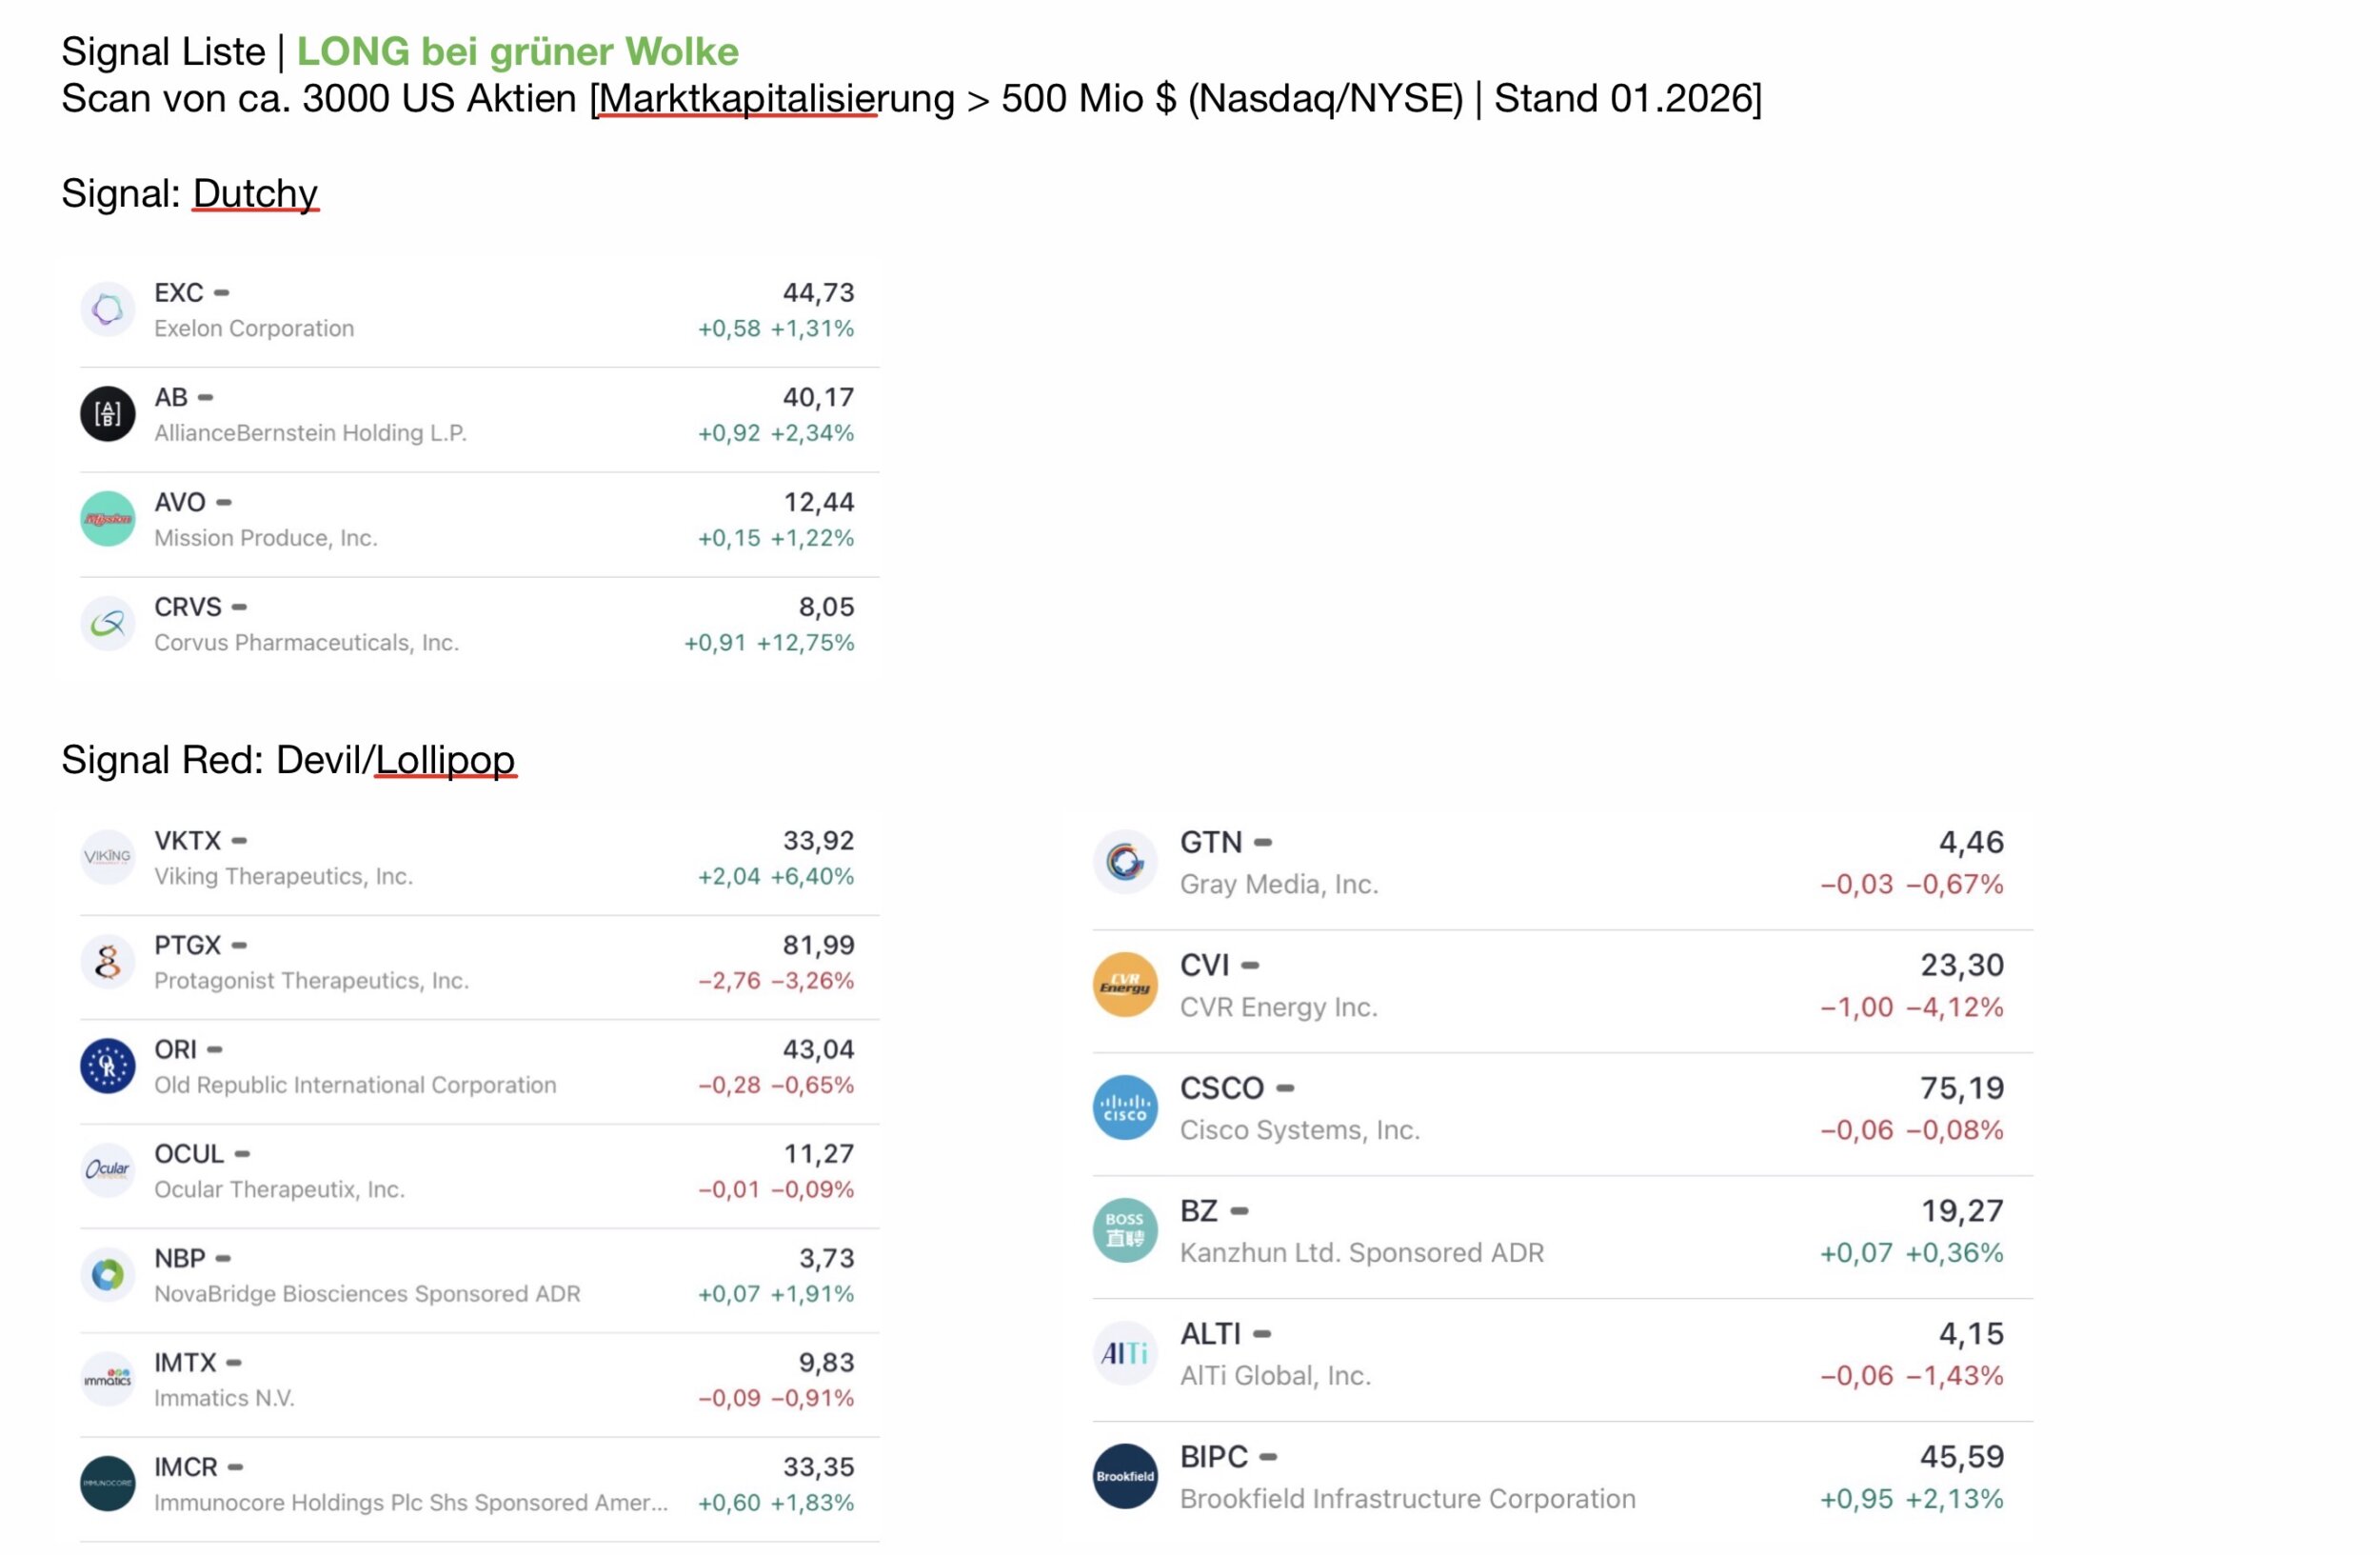
Task: Click the Mission Produce teal logo
Action: coord(107,519)
